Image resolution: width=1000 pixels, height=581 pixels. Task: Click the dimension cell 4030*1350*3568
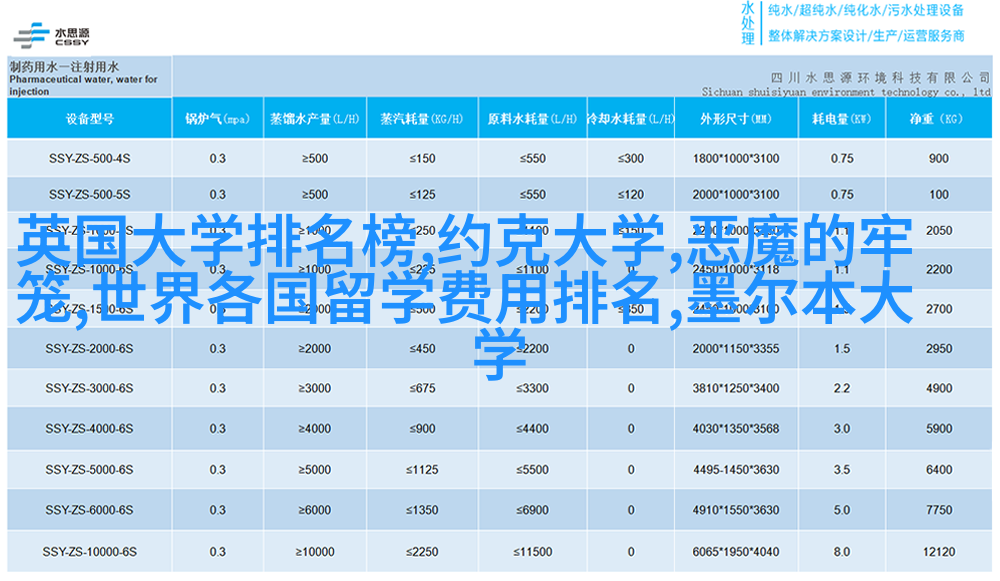point(736,429)
